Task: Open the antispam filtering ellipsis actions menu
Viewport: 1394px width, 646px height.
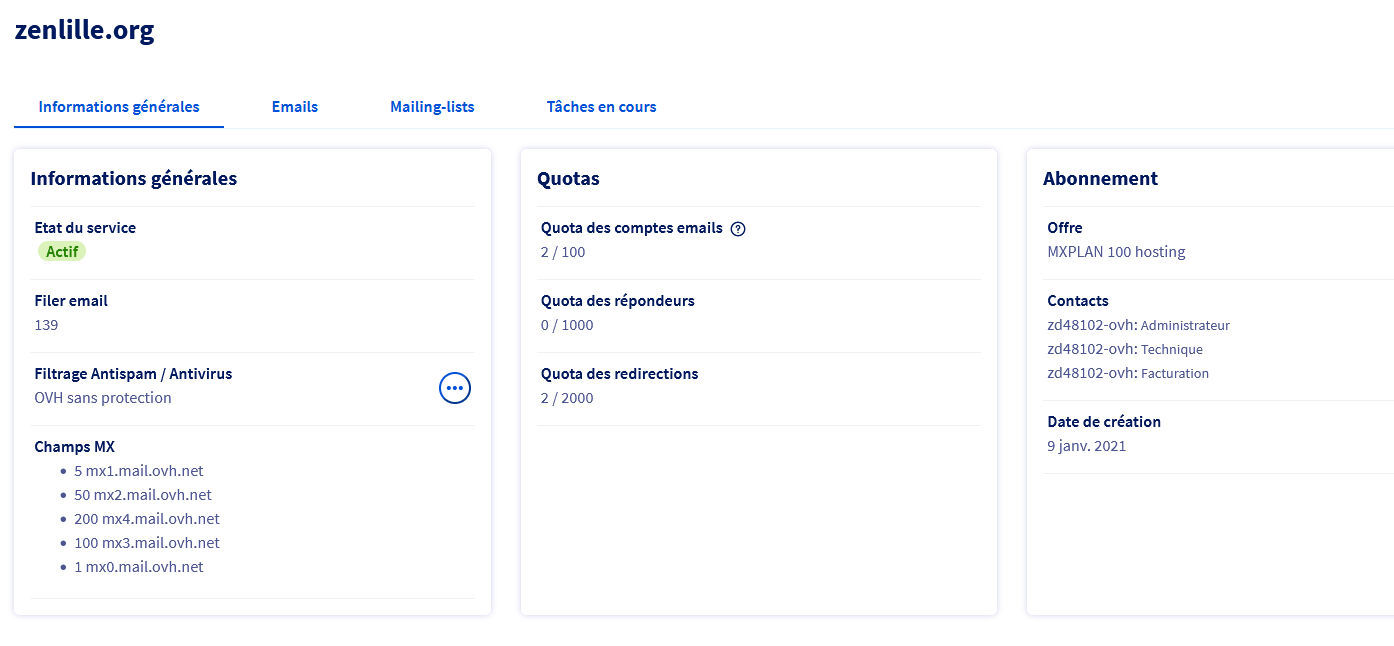Action: 455,387
